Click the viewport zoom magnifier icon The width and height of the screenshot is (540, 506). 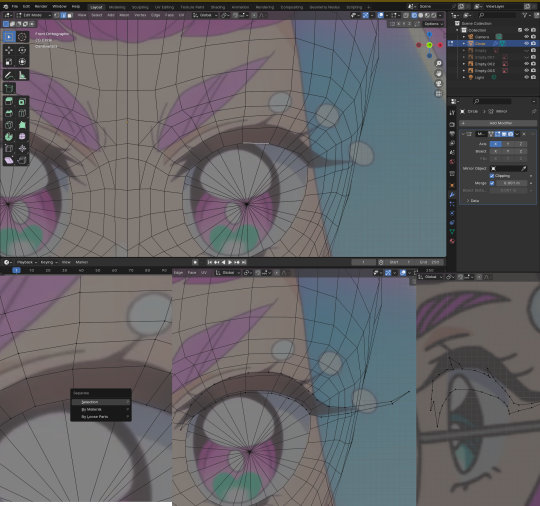(438, 64)
